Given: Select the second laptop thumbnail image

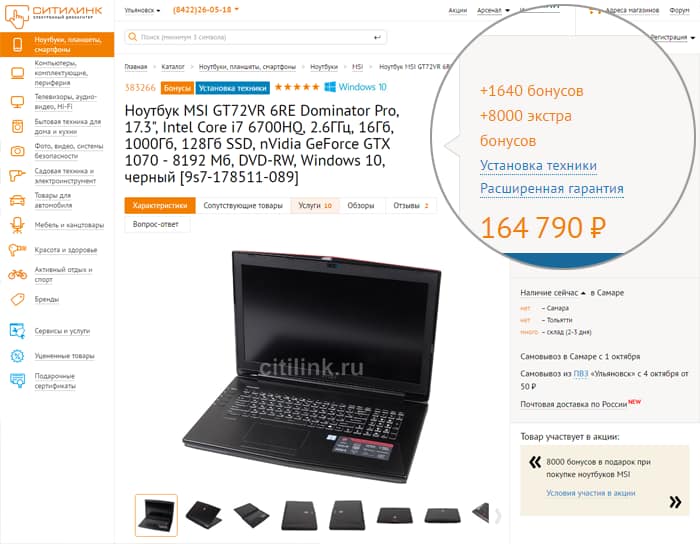Looking at the screenshot, I should (x=204, y=515).
